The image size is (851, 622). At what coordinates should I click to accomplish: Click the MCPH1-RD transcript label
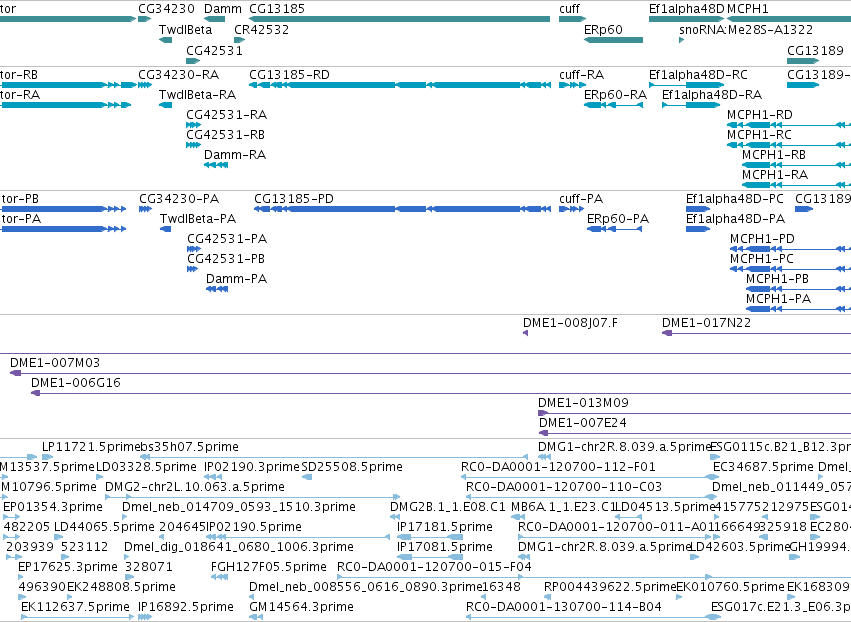click(760, 115)
